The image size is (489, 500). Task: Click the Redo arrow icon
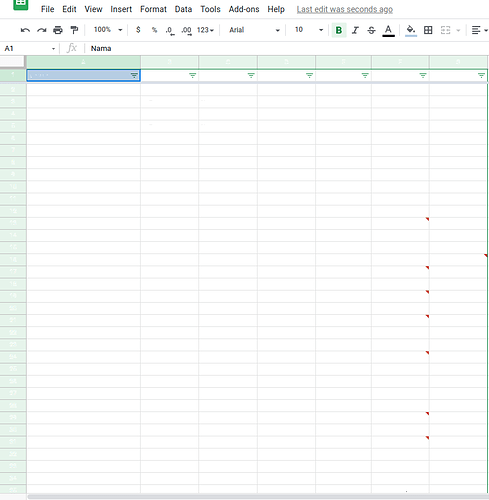tap(42, 30)
